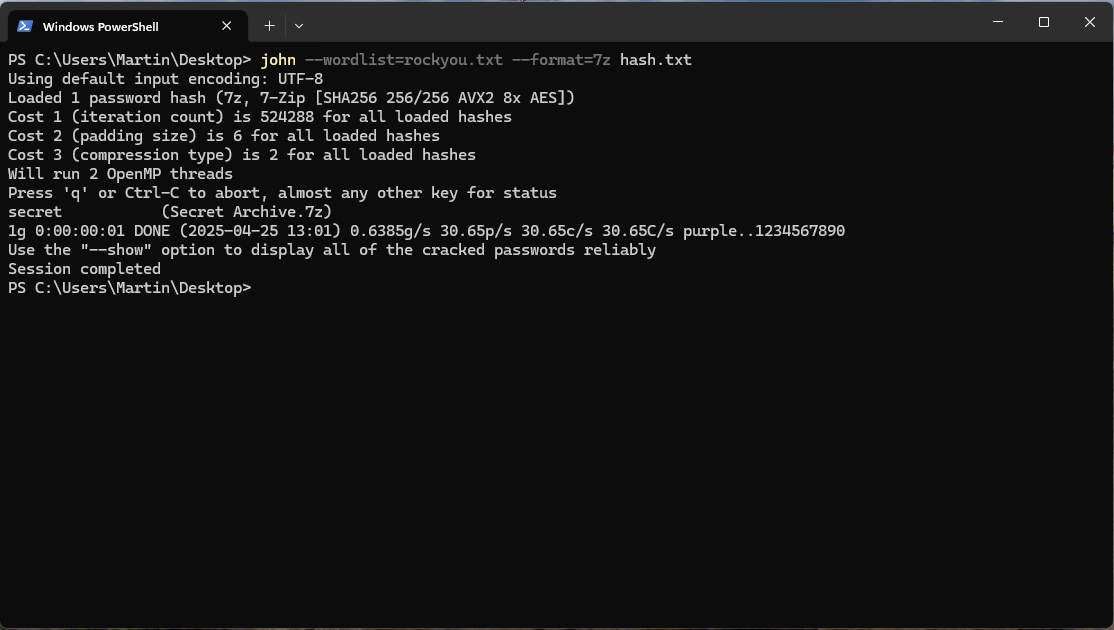Click the "Session completed" line
The height and width of the screenshot is (630, 1114).
click(x=85, y=269)
